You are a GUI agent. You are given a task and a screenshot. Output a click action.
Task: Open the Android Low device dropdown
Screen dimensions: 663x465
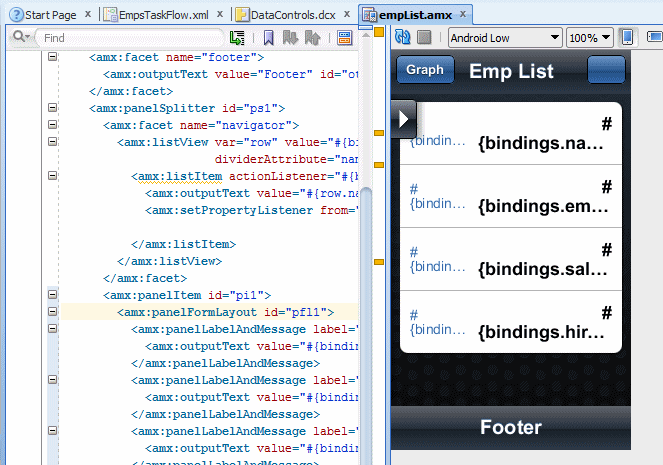(505, 38)
